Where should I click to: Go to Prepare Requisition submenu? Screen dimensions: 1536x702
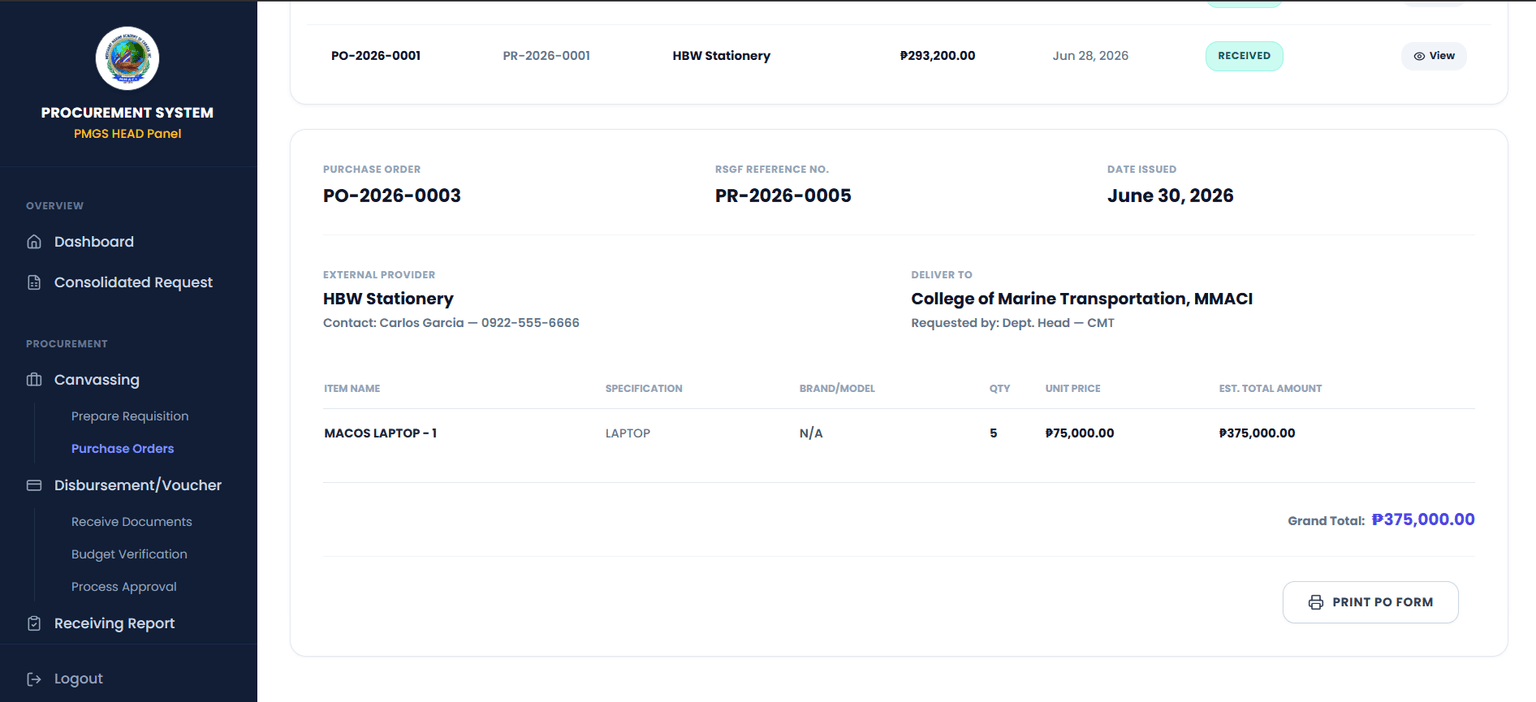pyautogui.click(x=130, y=416)
